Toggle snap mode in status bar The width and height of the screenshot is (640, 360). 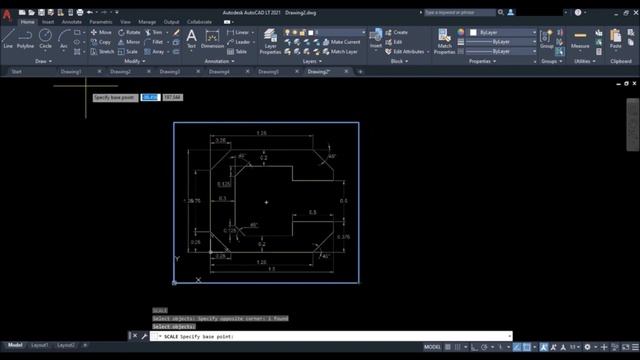tap(458, 347)
